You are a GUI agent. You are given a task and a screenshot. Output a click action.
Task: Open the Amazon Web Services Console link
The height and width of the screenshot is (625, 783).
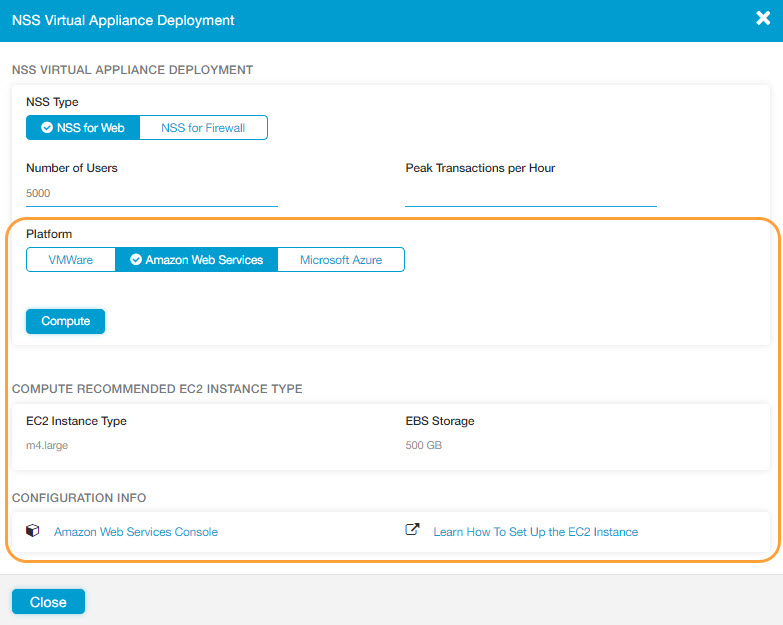coord(136,532)
